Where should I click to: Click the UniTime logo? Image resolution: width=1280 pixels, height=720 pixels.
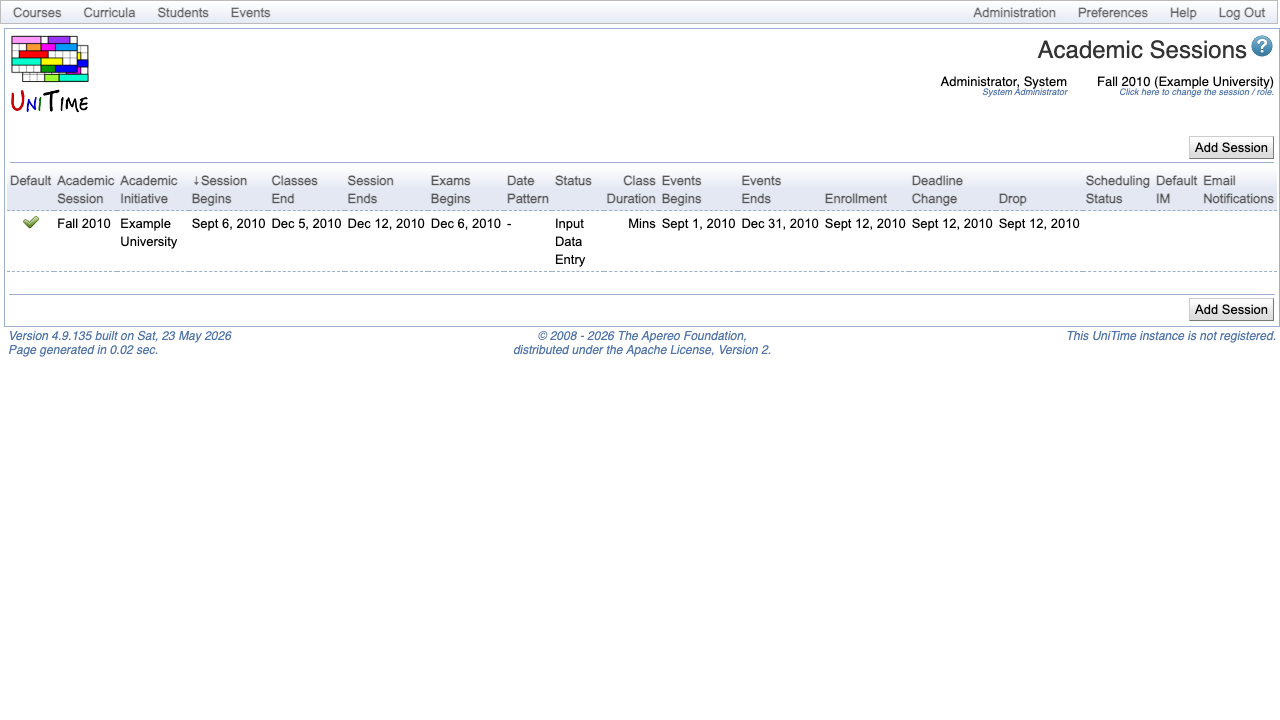(x=50, y=74)
